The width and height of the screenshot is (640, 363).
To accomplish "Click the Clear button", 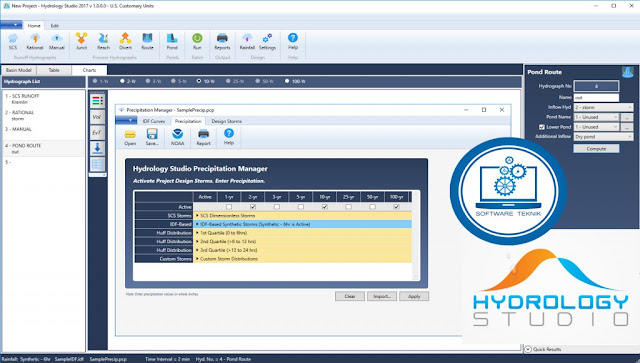I will point(350,296).
